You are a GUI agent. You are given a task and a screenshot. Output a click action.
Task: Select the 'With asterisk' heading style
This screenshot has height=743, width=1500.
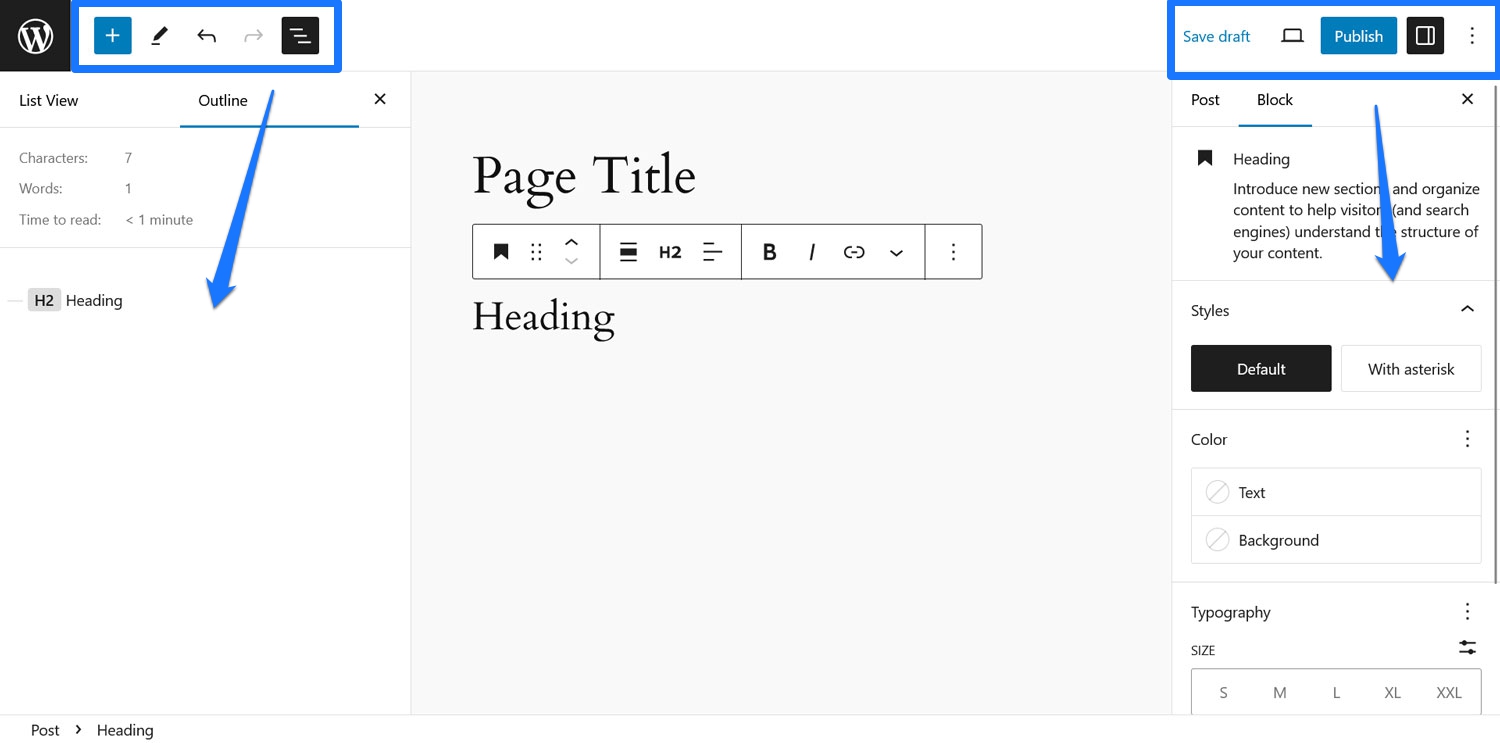[x=1411, y=368]
